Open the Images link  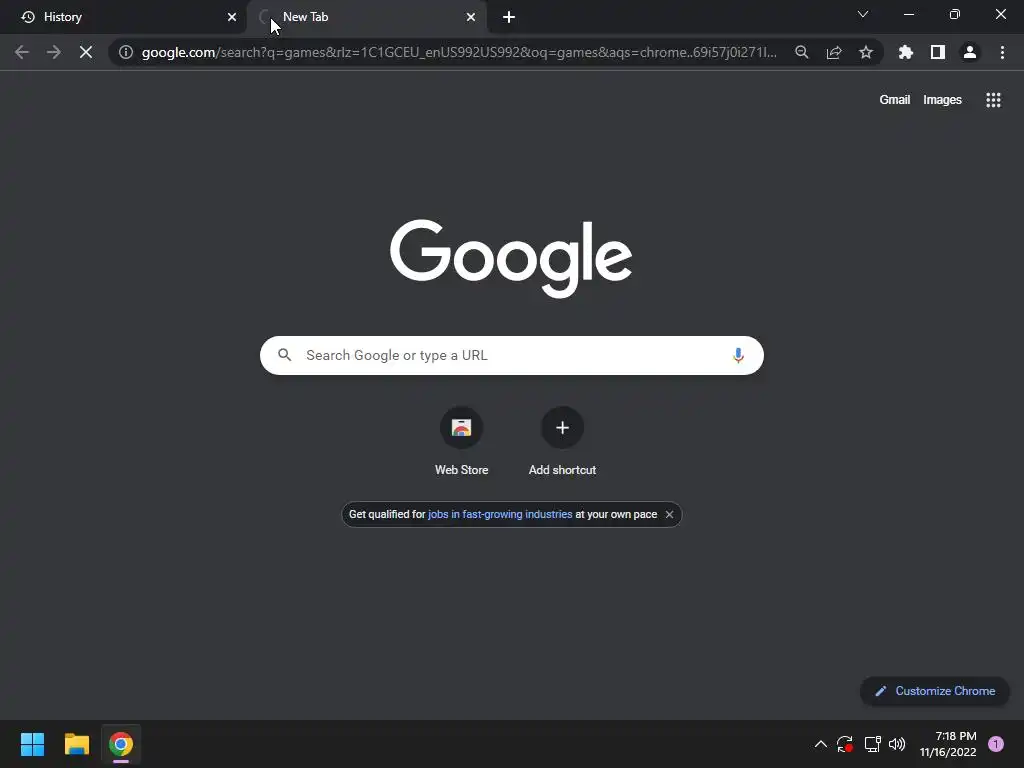coord(942,100)
